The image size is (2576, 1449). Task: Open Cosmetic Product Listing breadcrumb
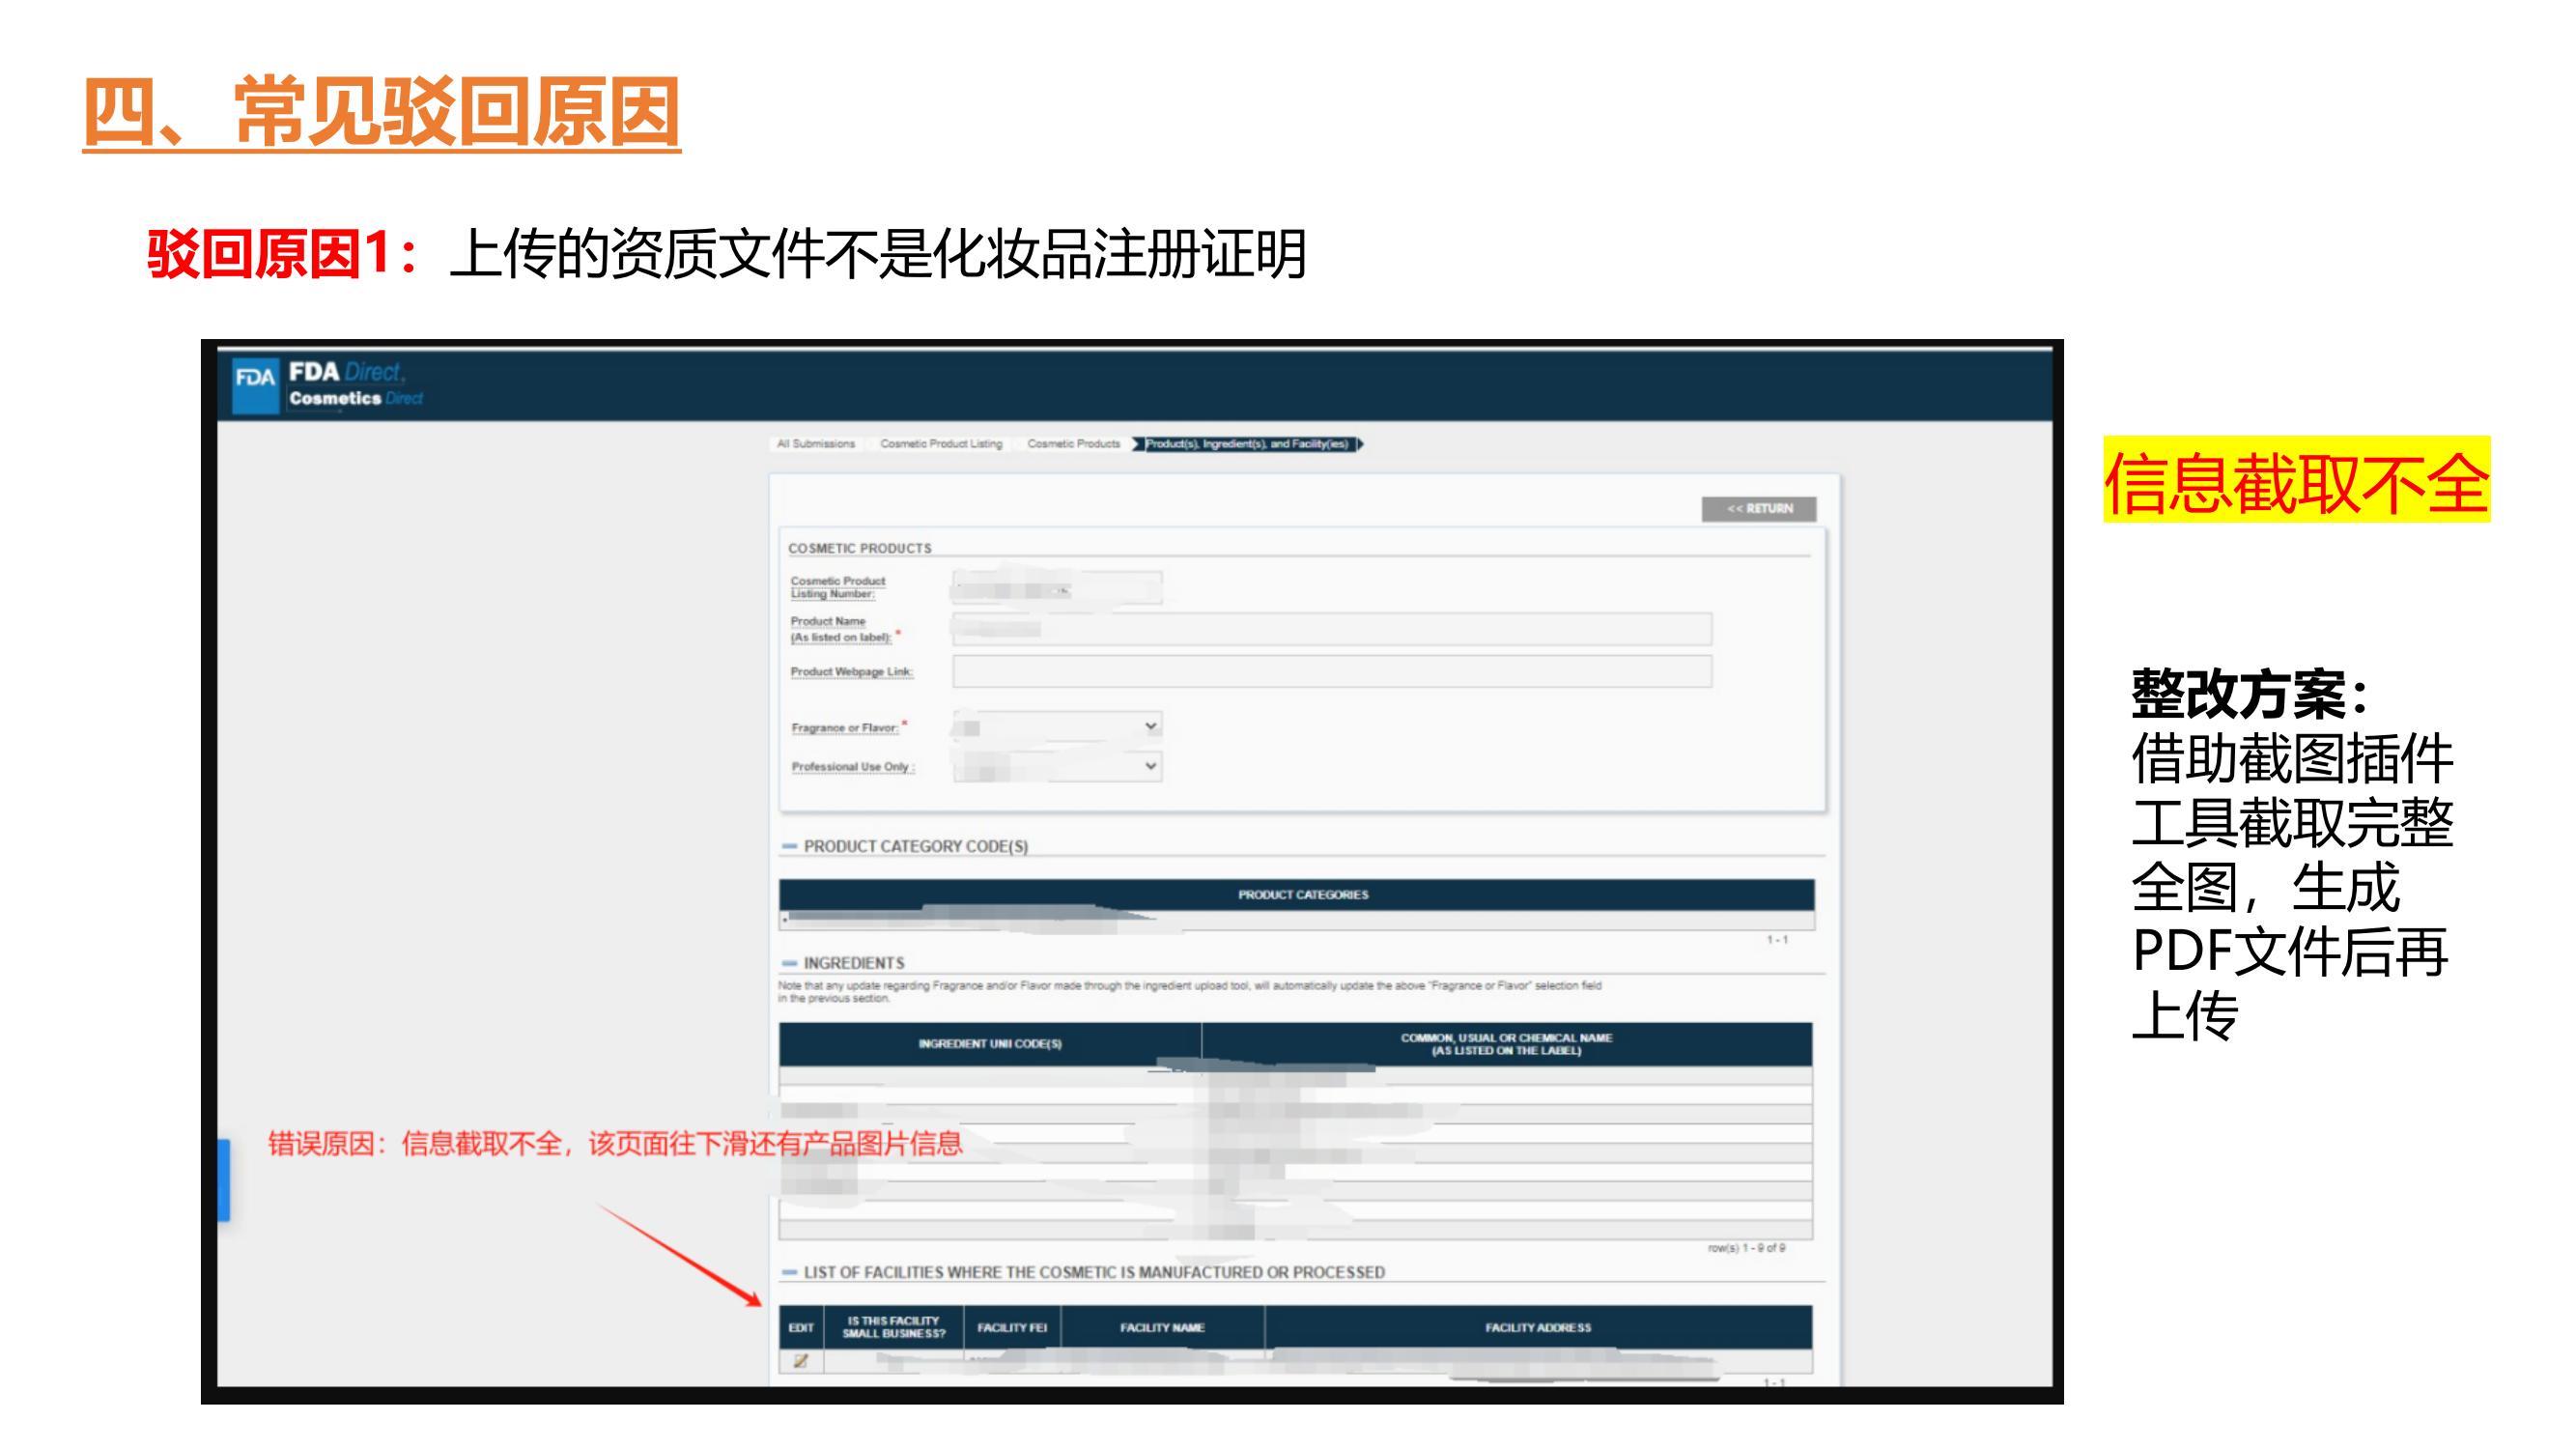[x=940, y=444]
